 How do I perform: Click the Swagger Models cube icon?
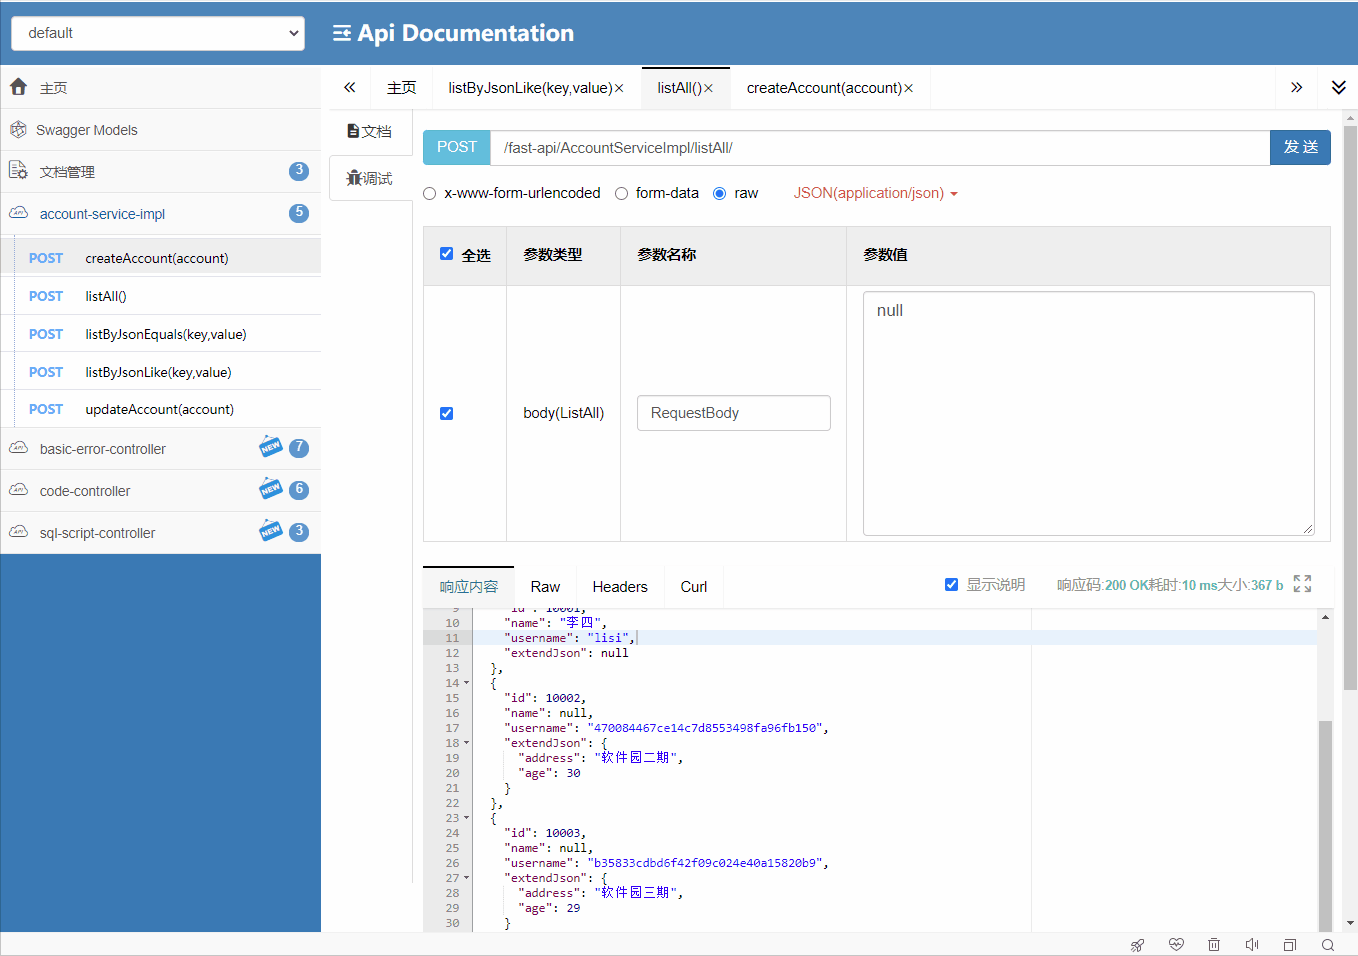pos(18,129)
